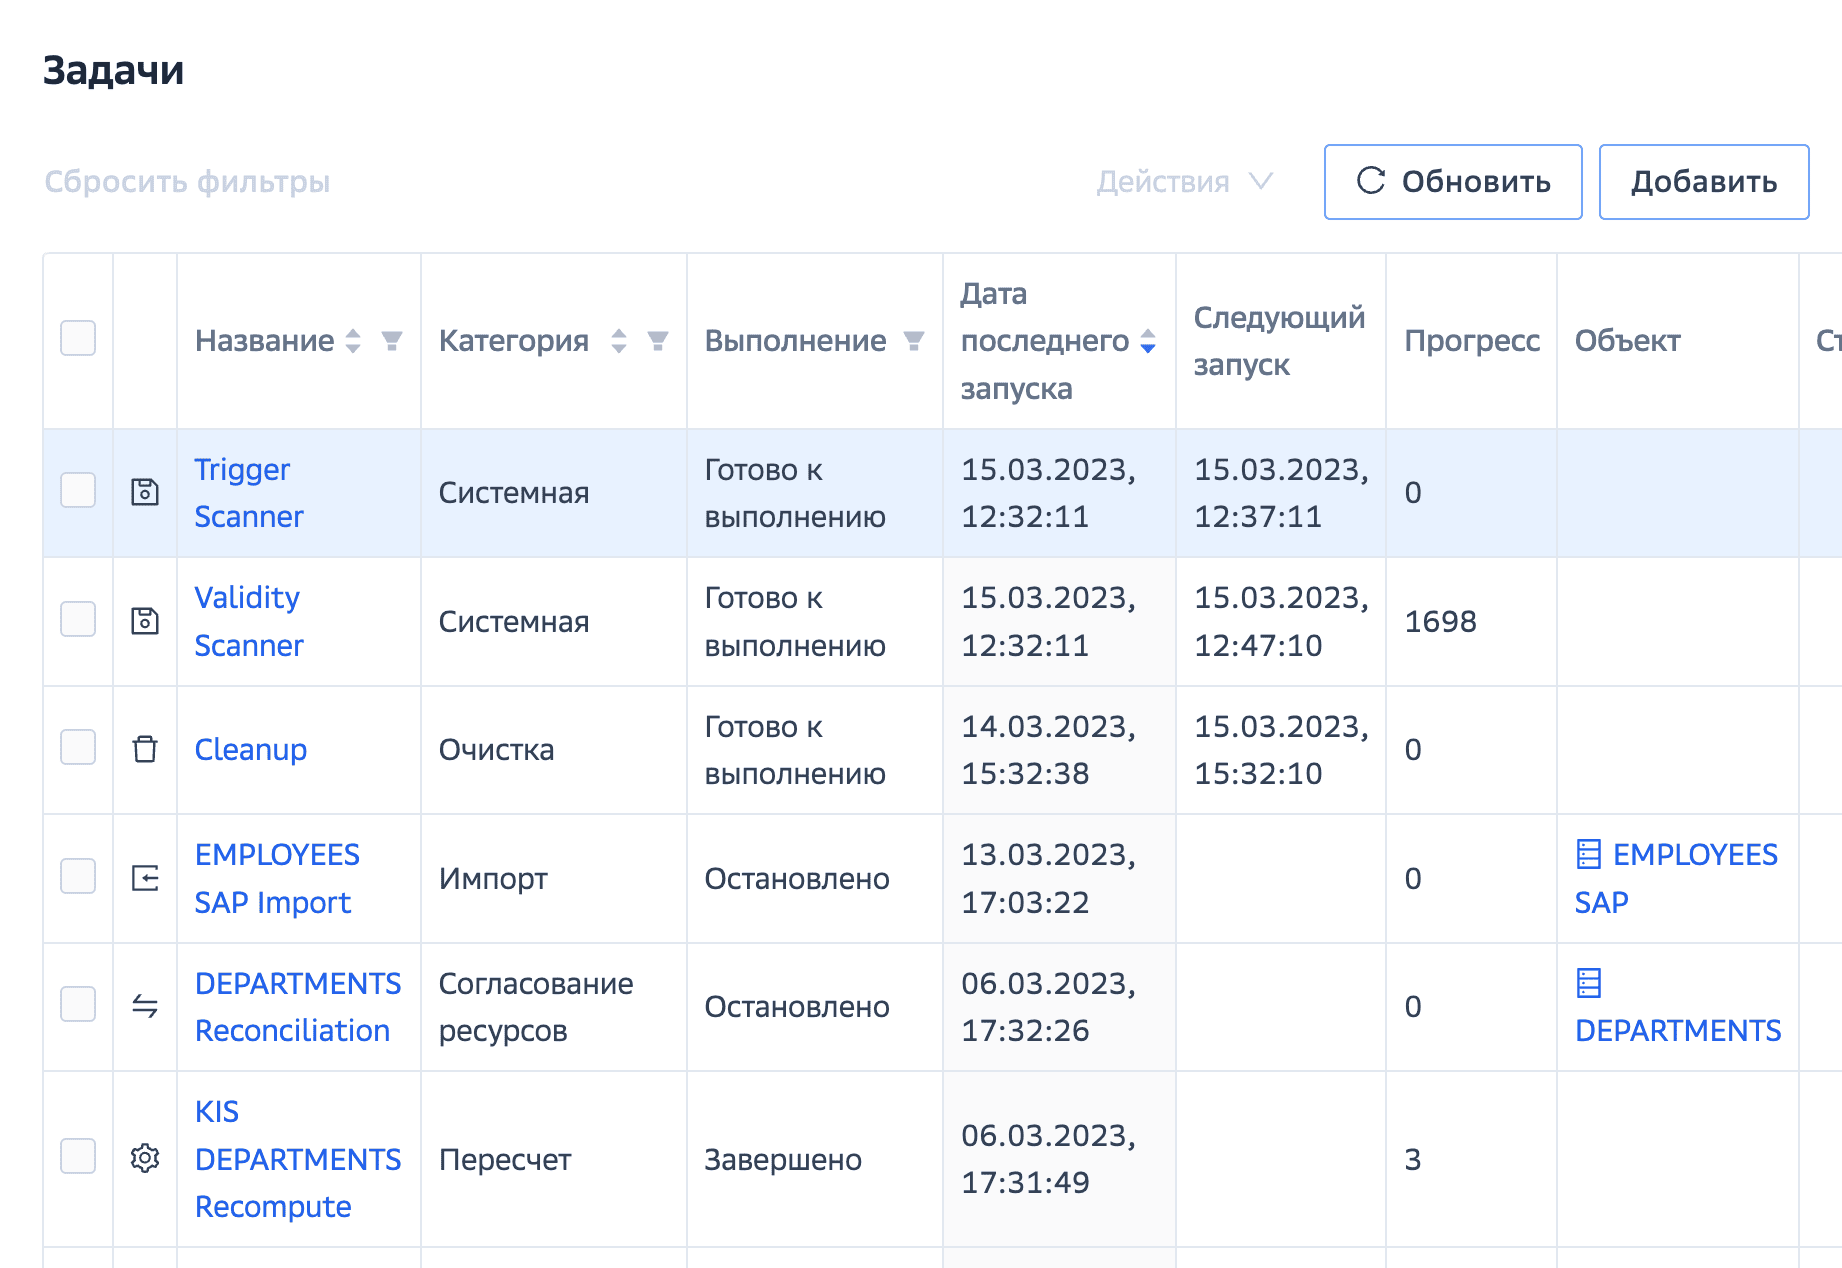Screen dimensions: 1842x1268
Task: Click the filter icon in Название column
Action: pyautogui.click(x=392, y=341)
